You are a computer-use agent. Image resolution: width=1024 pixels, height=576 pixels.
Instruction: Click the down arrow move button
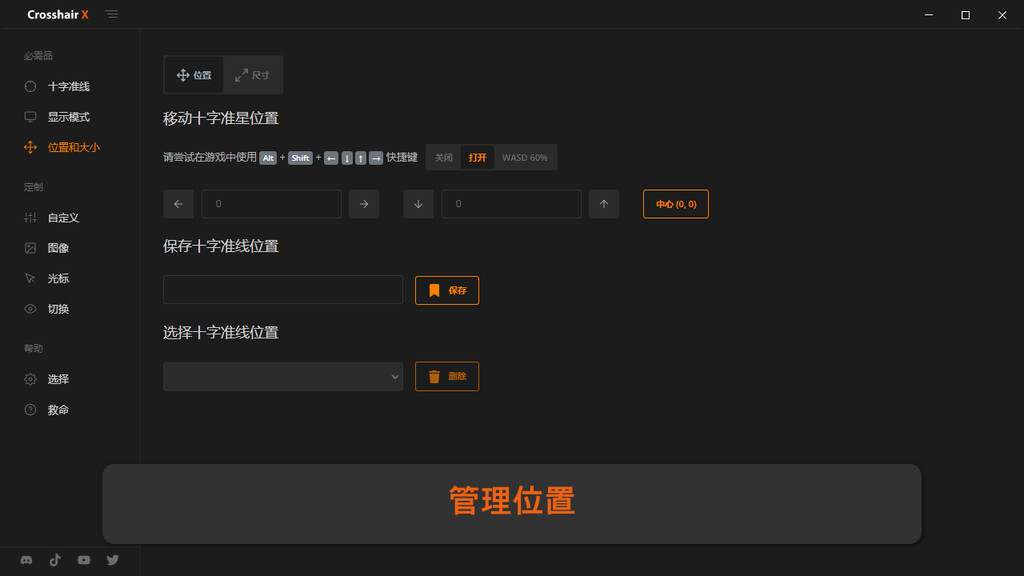coord(418,204)
